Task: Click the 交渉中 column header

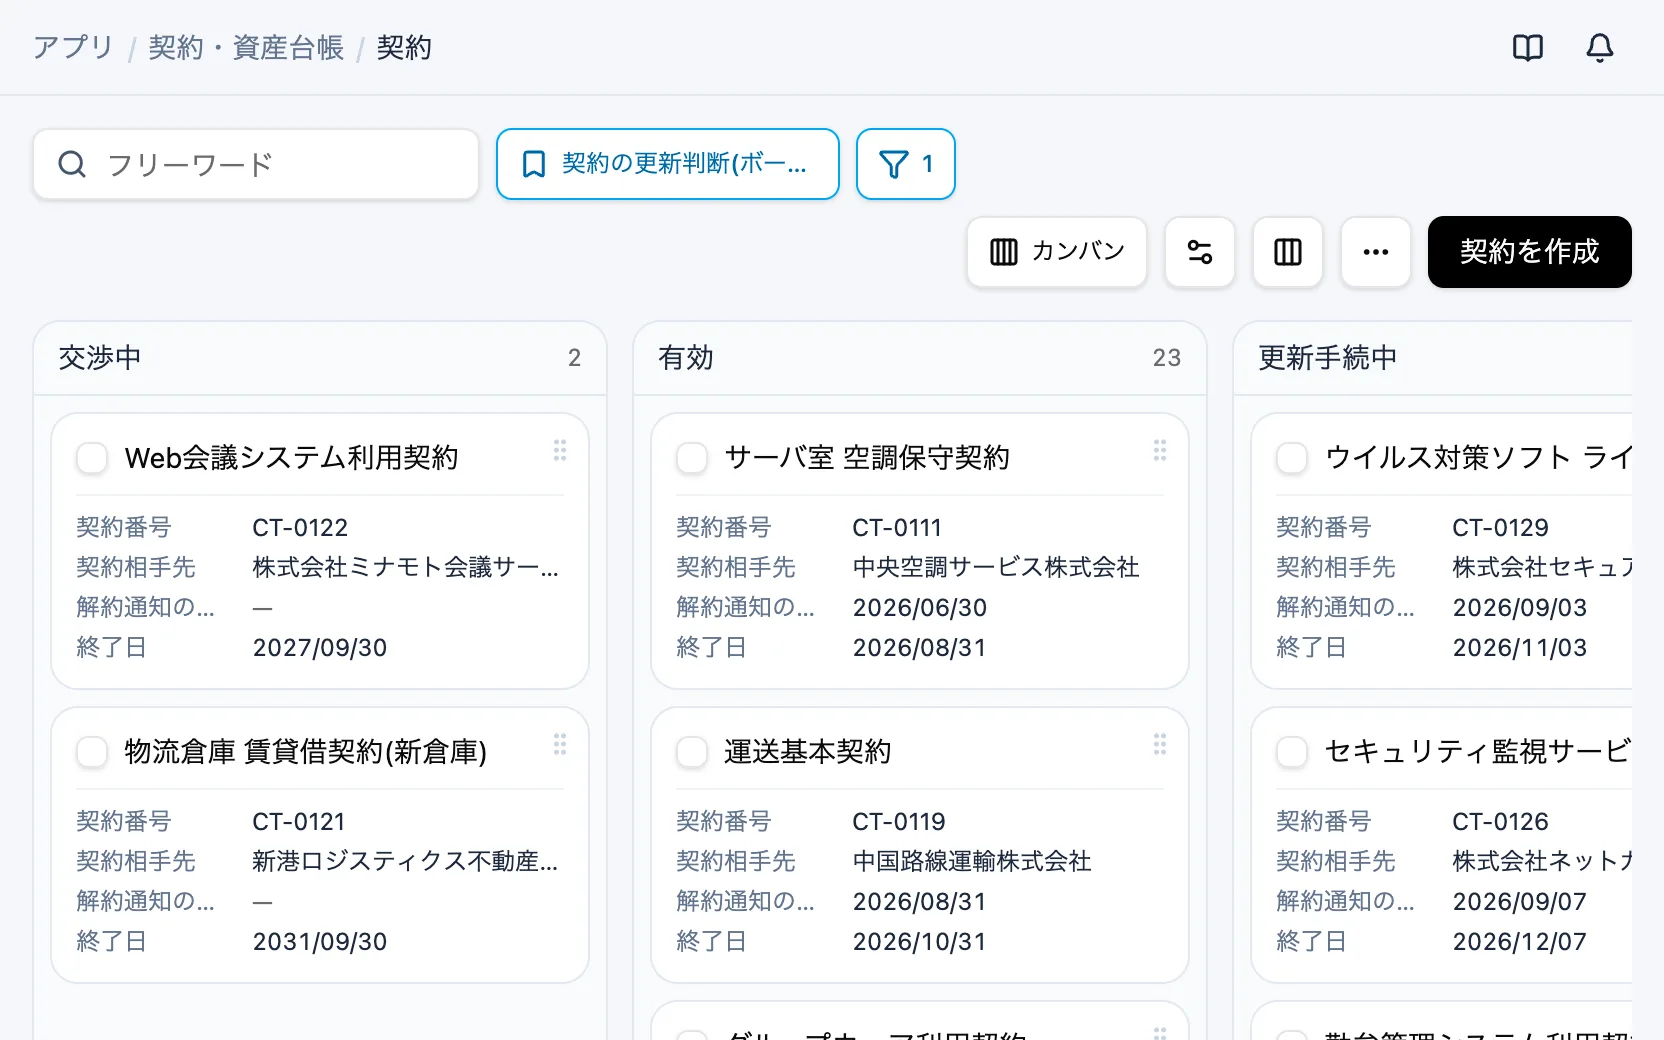Action: pos(320,358)
